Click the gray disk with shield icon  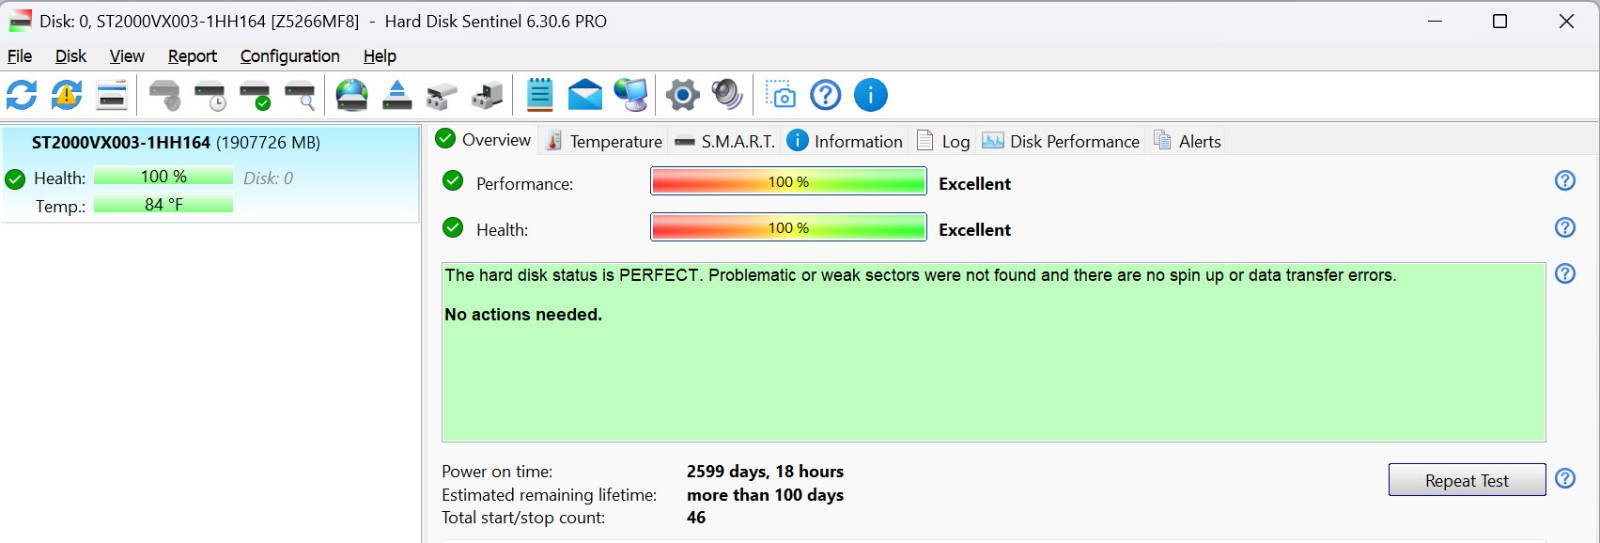pyautogui.click(x=165, y=95)
